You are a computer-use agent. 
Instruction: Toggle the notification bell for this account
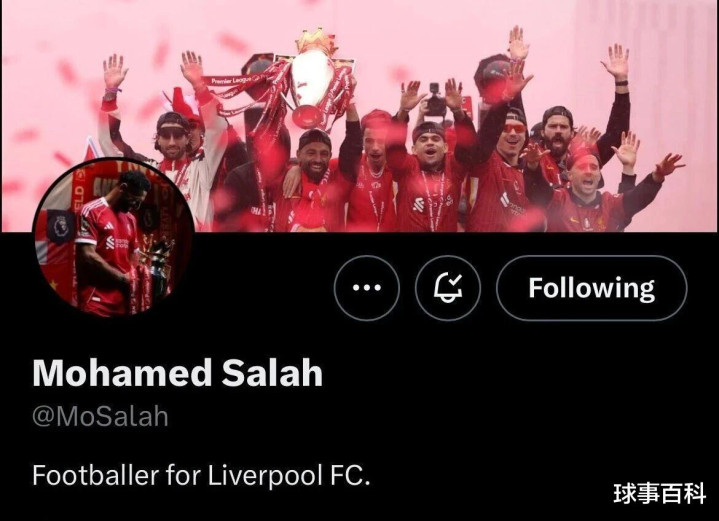pos(448,288)
